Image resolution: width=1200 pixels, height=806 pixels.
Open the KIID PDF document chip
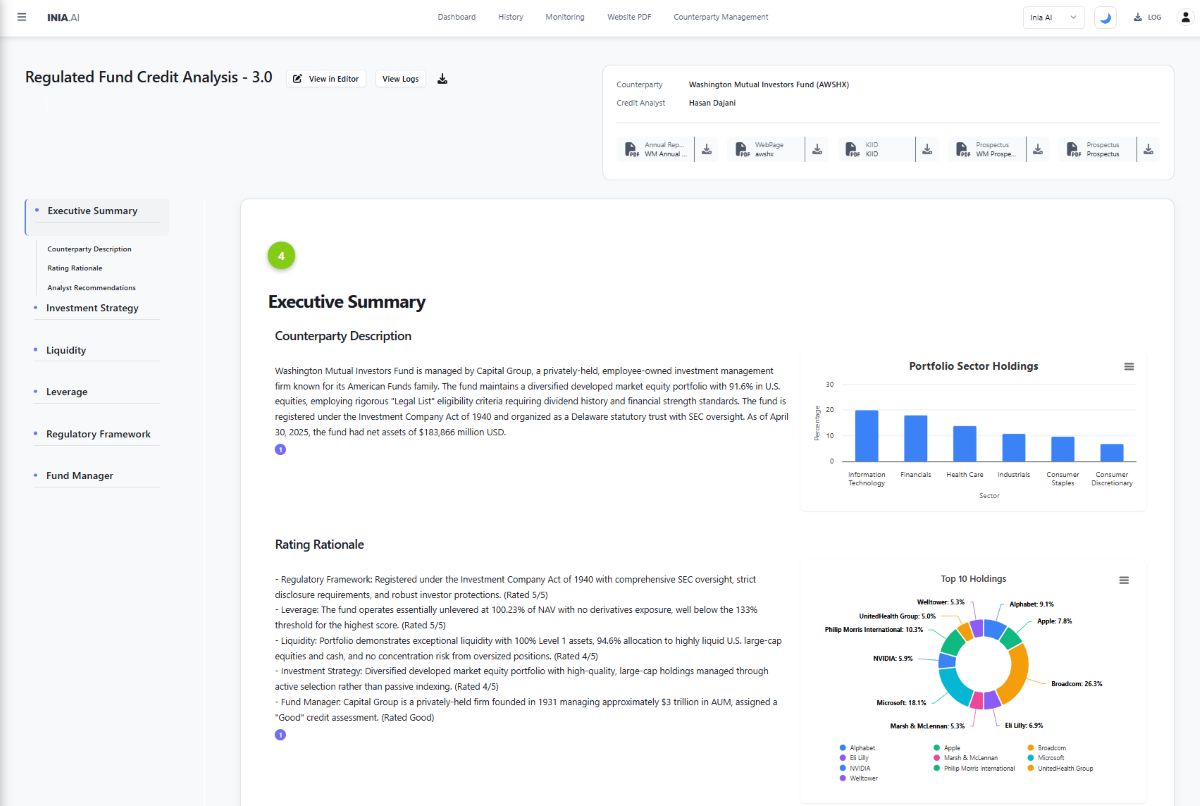coord(876,149)
